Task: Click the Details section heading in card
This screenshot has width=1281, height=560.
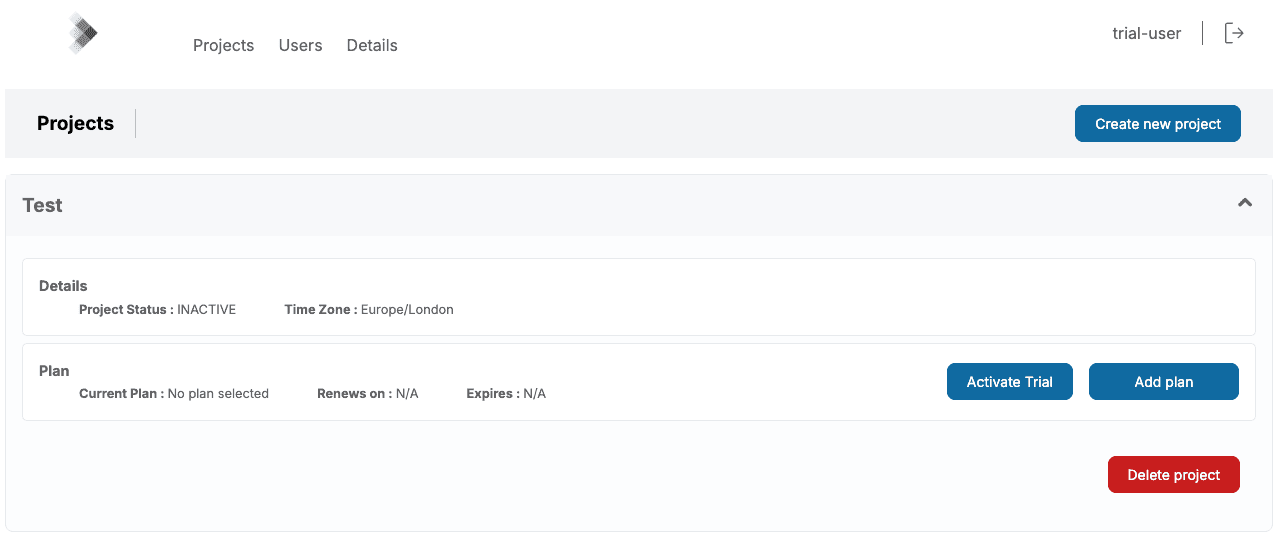Action: coord(63,286)
